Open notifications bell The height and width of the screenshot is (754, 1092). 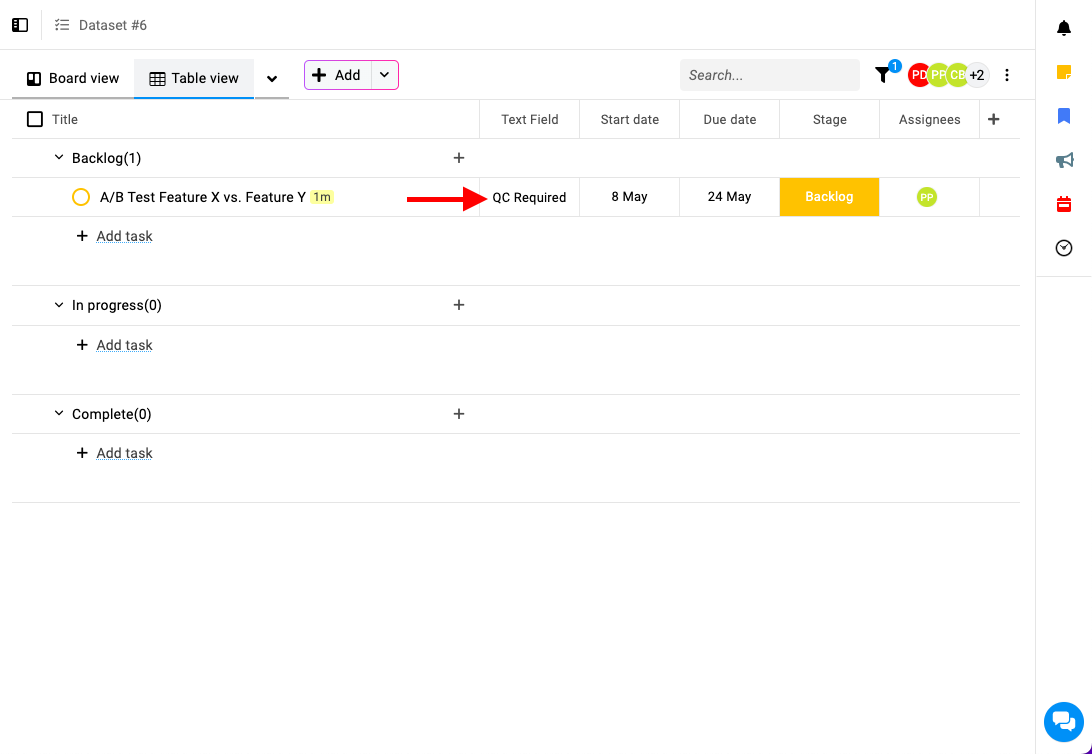[1063, 28]
